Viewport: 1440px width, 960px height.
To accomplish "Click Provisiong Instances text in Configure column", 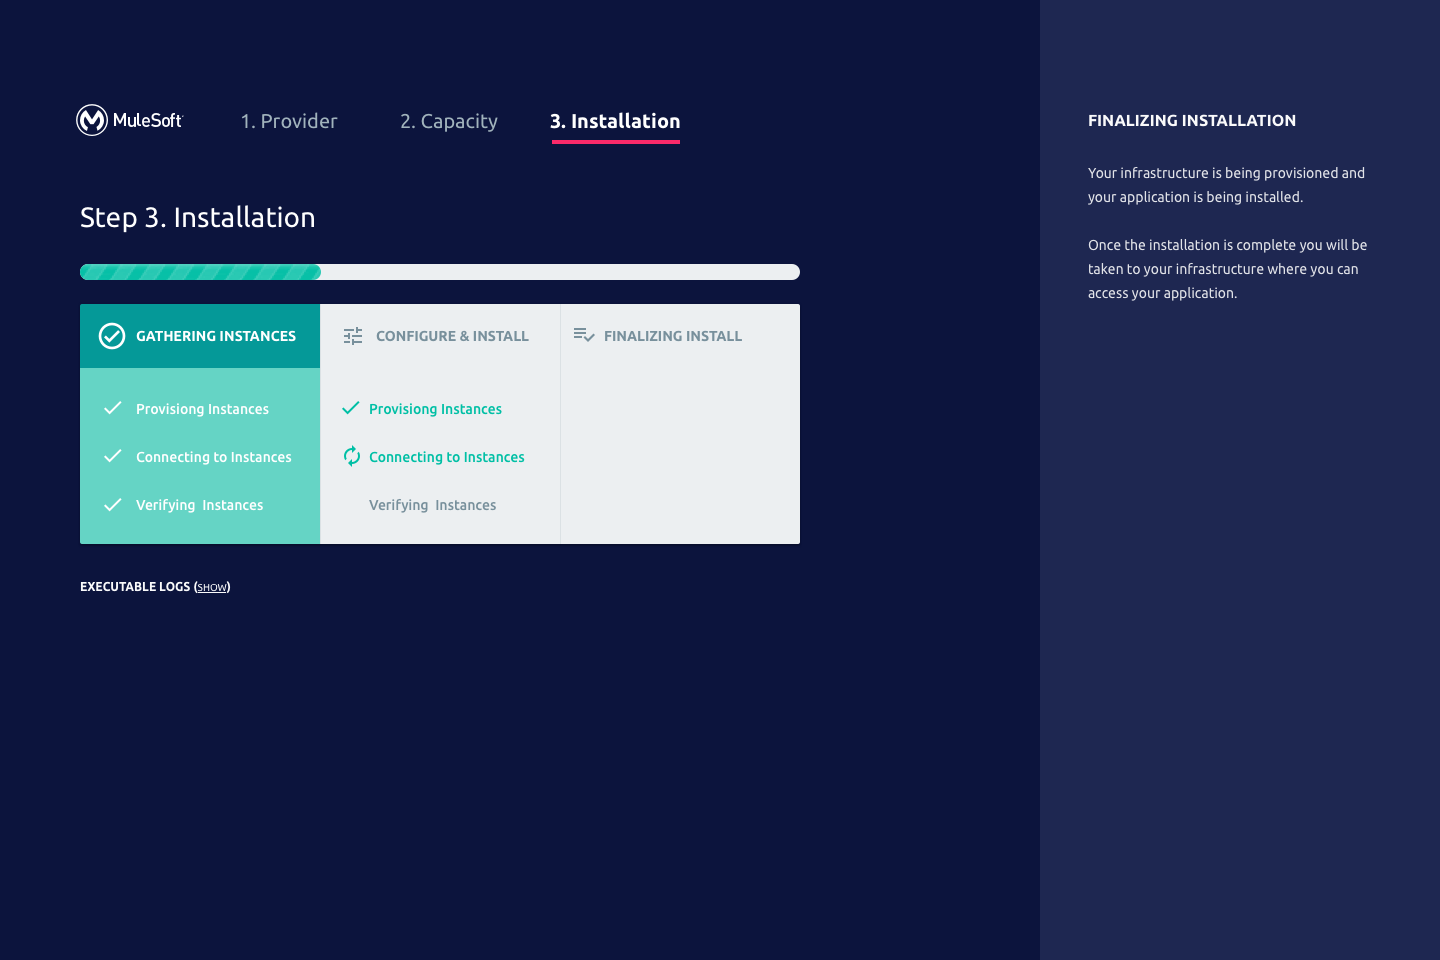I will click(435, 409).
